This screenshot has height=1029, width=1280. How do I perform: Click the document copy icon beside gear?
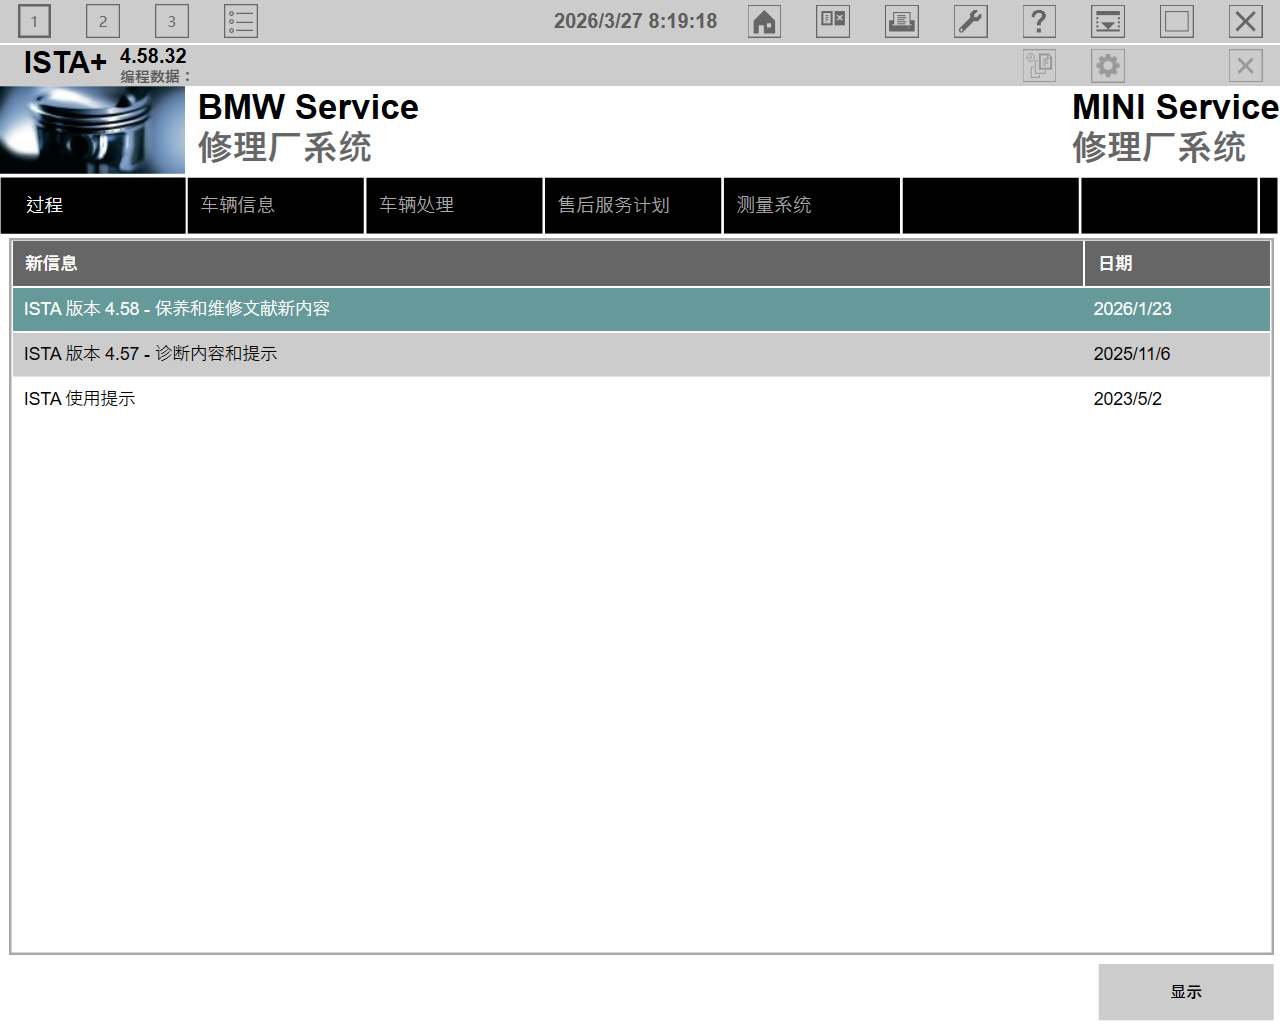(x=1039, y=66)
